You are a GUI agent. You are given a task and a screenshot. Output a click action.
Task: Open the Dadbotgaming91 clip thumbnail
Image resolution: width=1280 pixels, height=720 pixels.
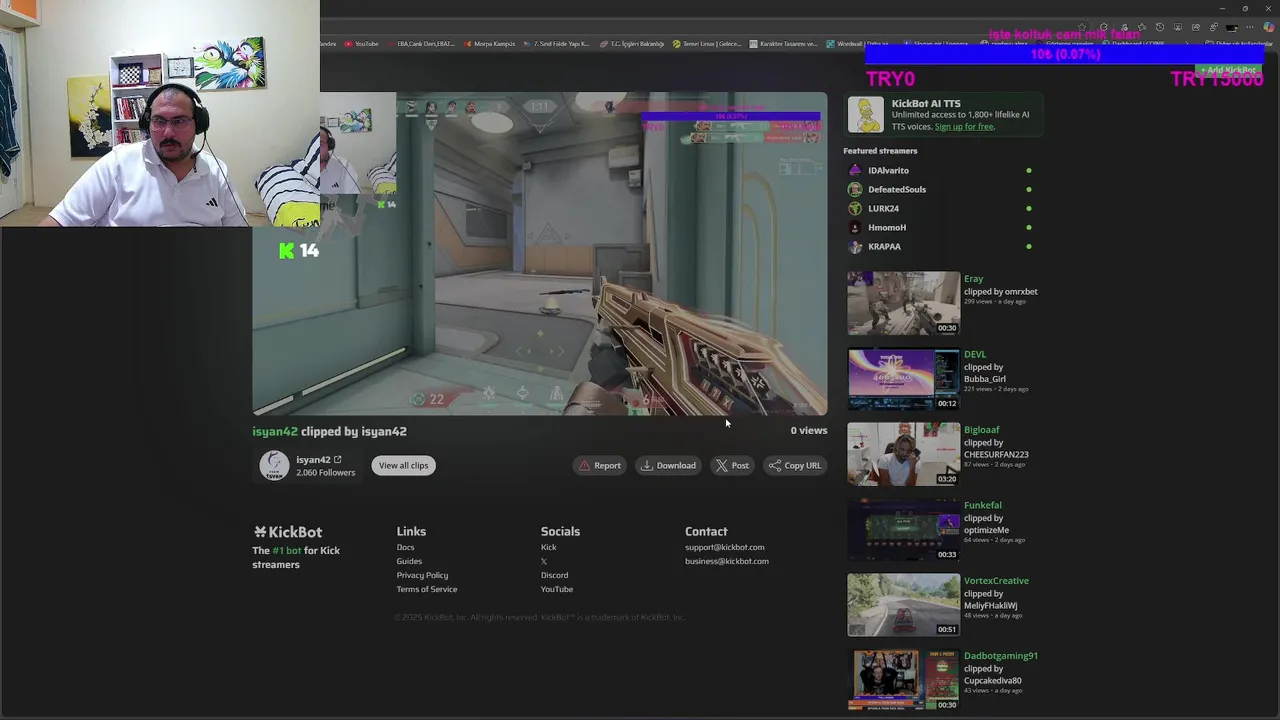tap(903, 680)
